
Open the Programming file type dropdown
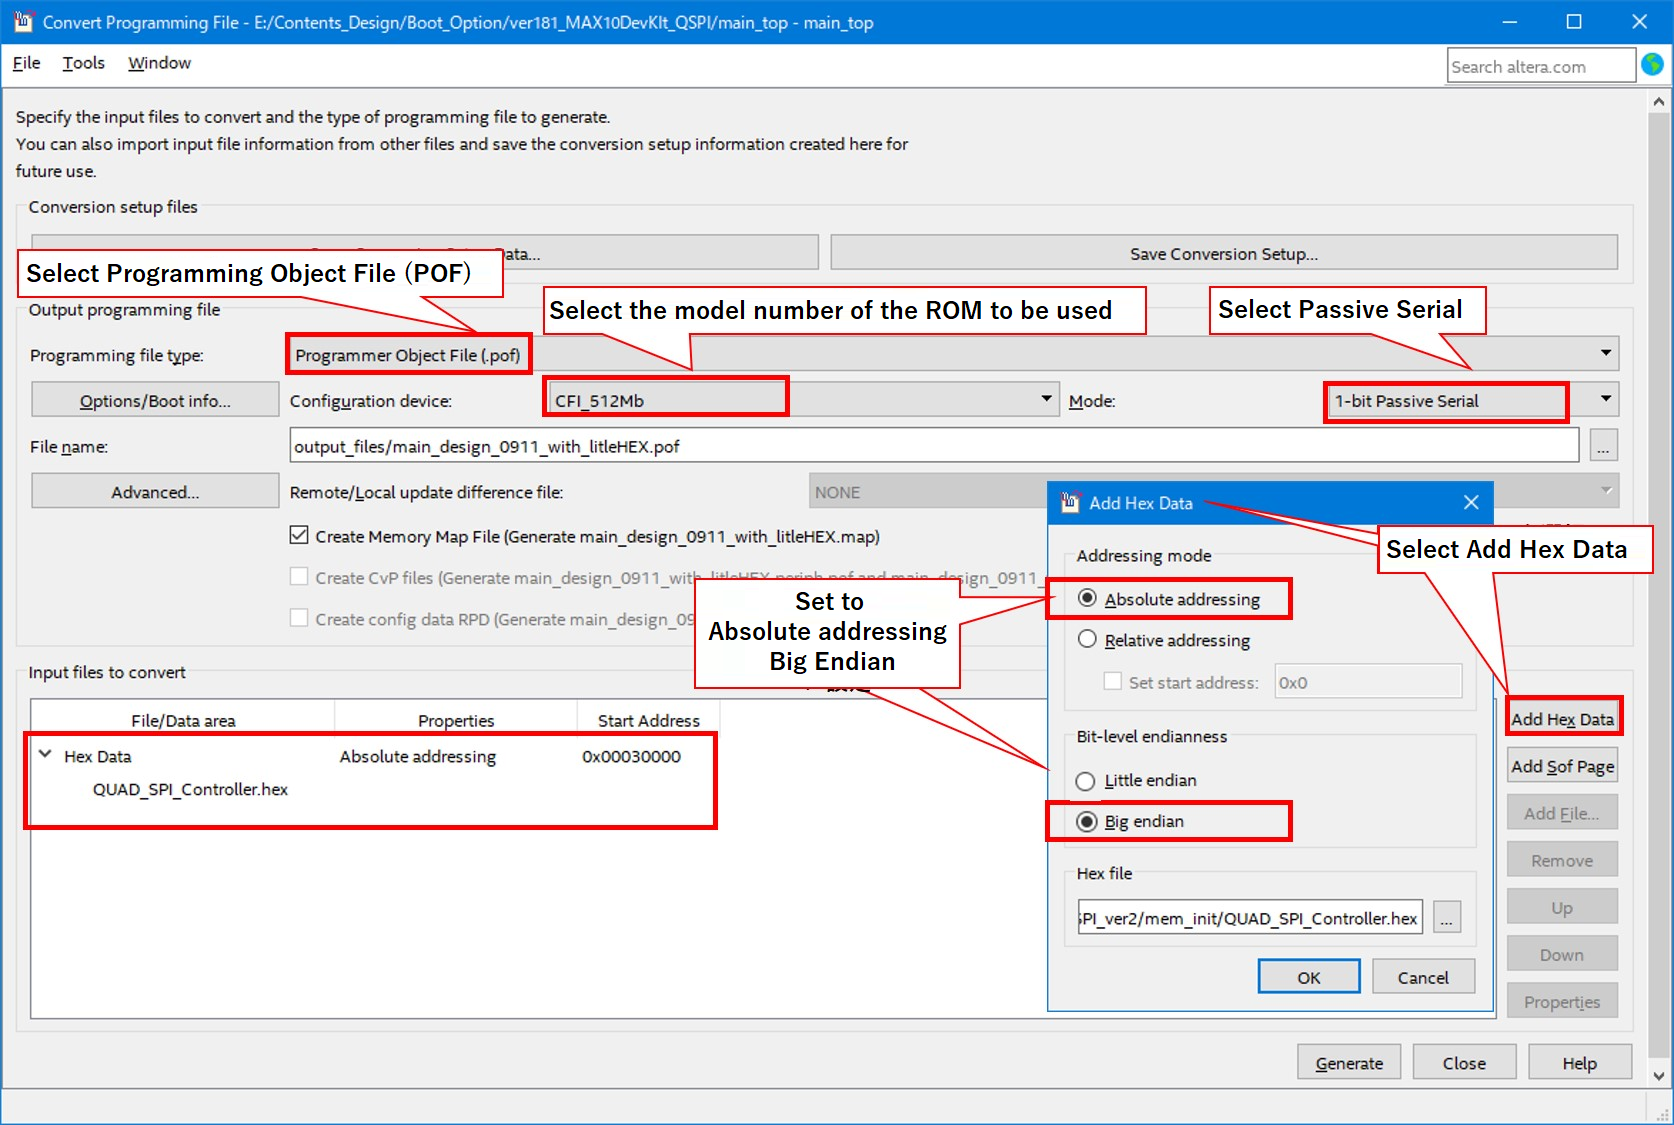coord(1605,354)
